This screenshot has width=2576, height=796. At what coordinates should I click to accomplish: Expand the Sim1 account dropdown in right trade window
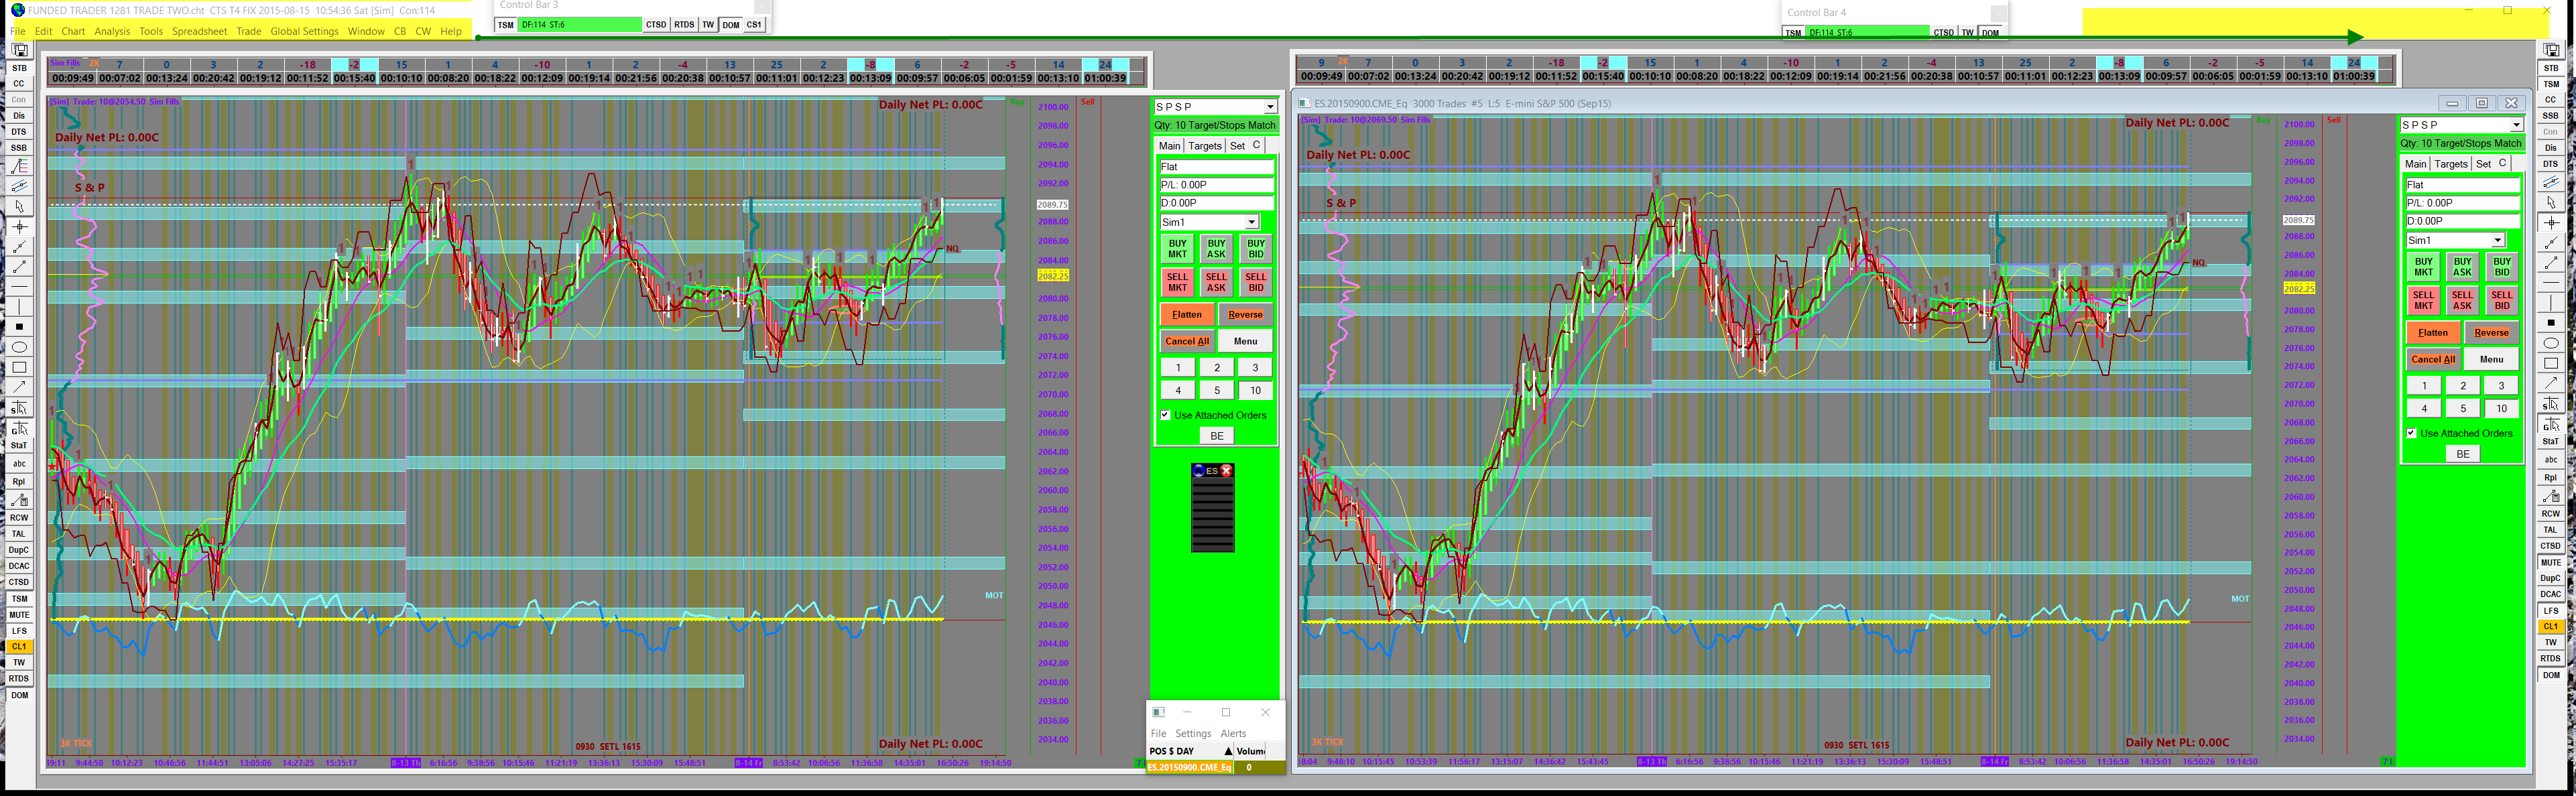tap(2497, 240)
